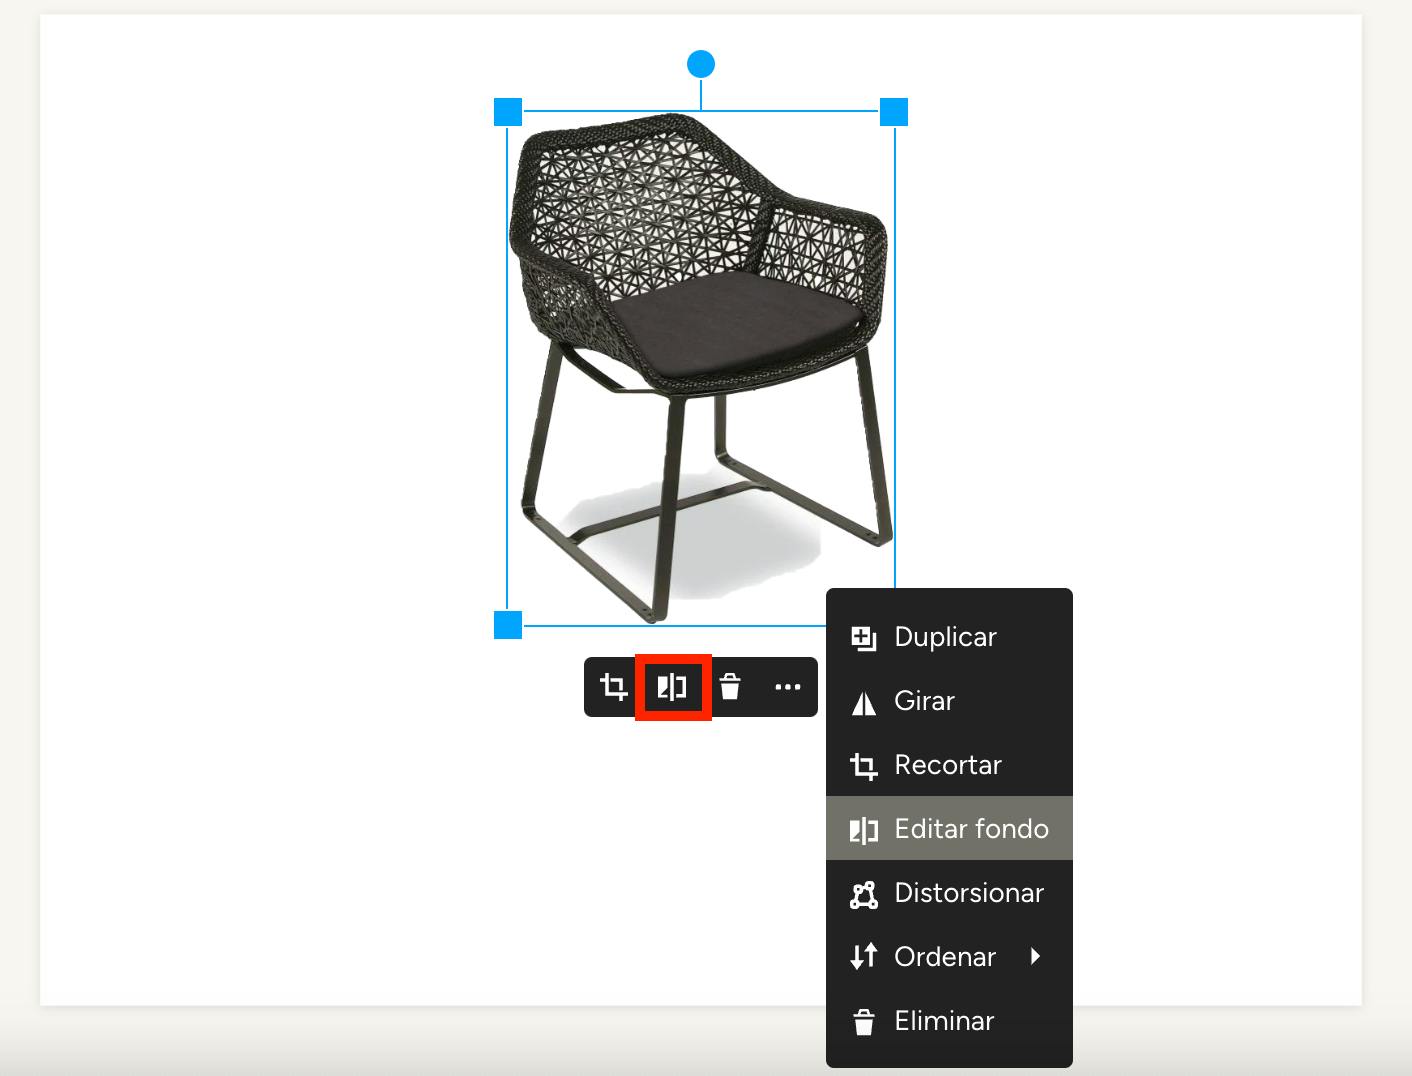Open the three-dots more options button
Screen dimensions: 1412x1076
788,687
